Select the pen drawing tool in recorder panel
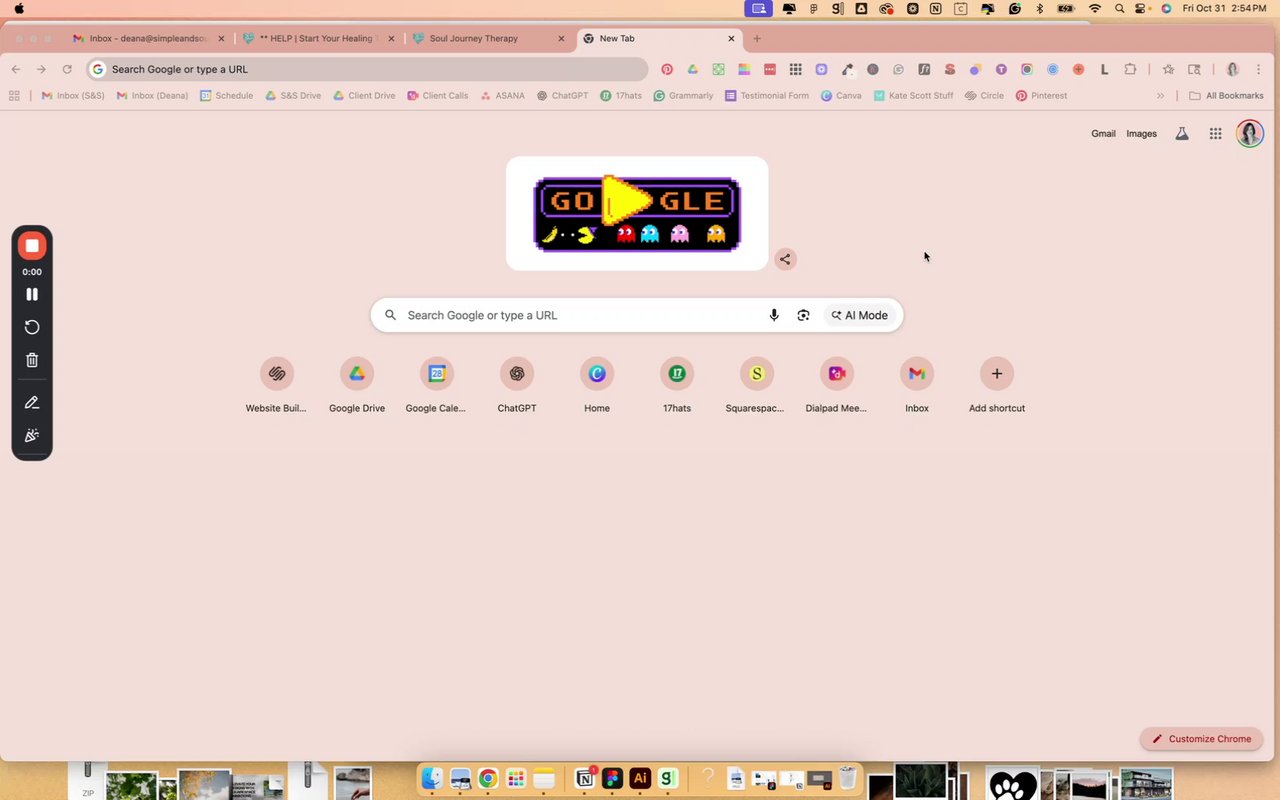Screen dimensions: 1280x800 [x=32, y=402]
